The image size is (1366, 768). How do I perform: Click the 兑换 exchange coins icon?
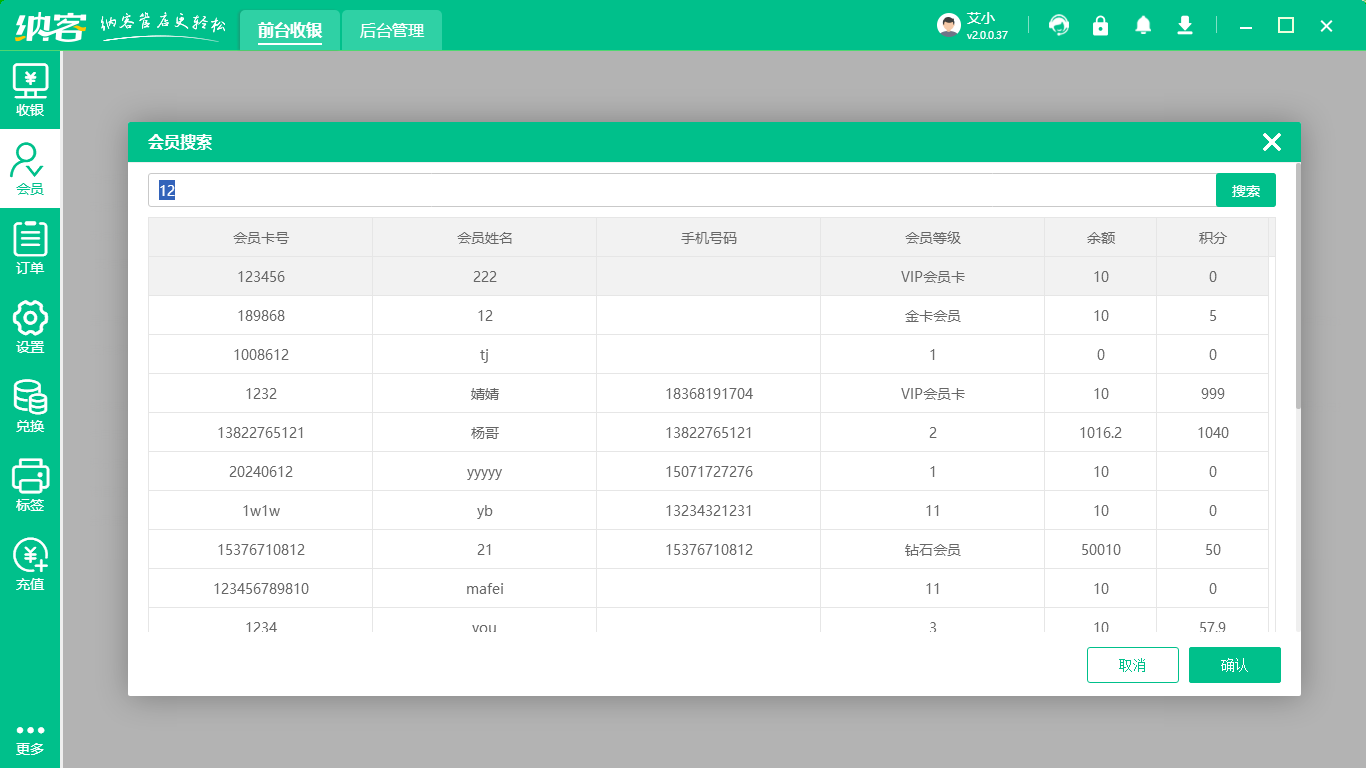pyautogui.click(x=30, y=405)
